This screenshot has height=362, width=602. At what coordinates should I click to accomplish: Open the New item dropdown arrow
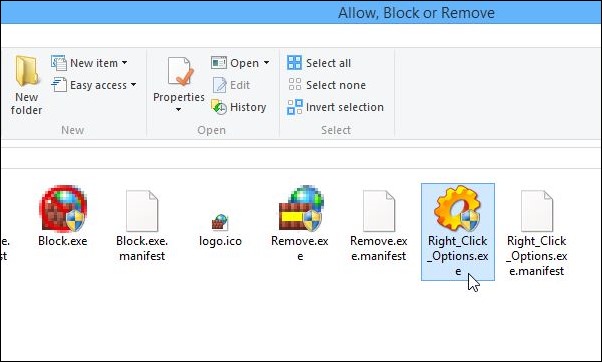click(x=124, y=63)
